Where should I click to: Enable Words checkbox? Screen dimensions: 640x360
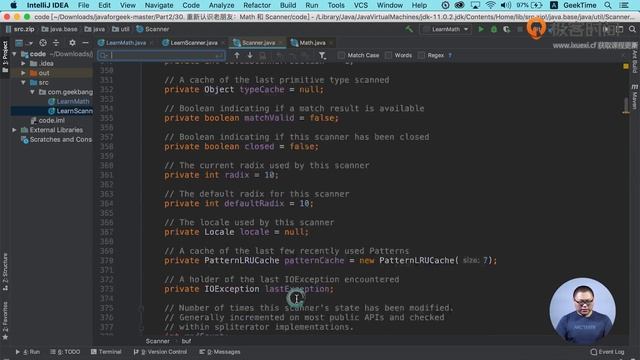coord(389,55)
